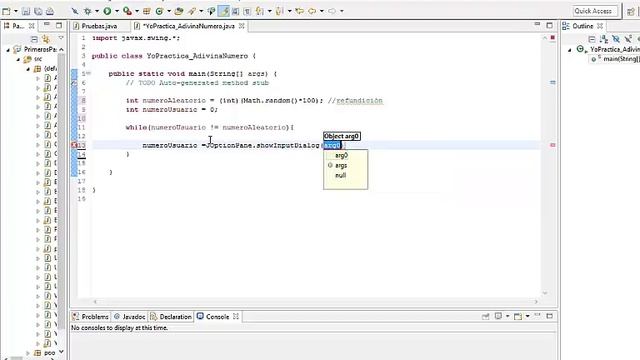Screen dimensions: 640x360
Task: Open the Declaration tab
Action: (171, 317)
